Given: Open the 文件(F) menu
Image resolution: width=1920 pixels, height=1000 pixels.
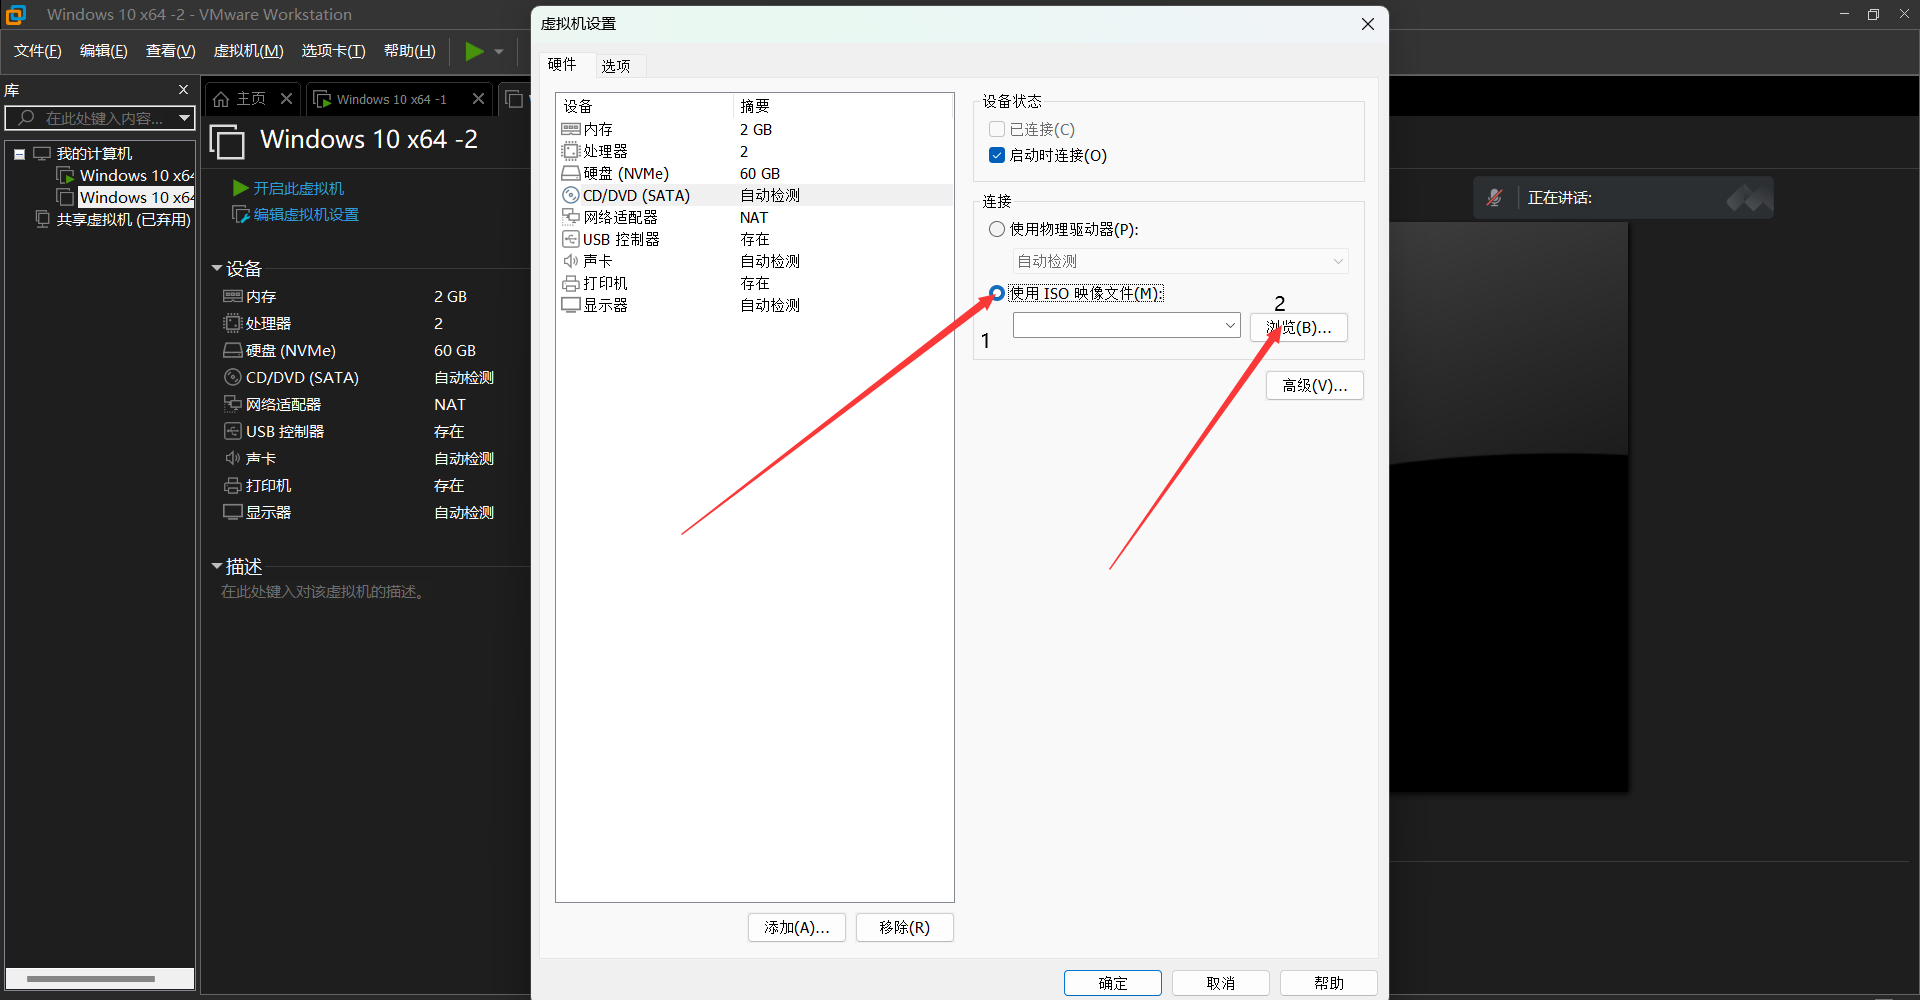Looking at the screenshot, I should click(38, 51).
